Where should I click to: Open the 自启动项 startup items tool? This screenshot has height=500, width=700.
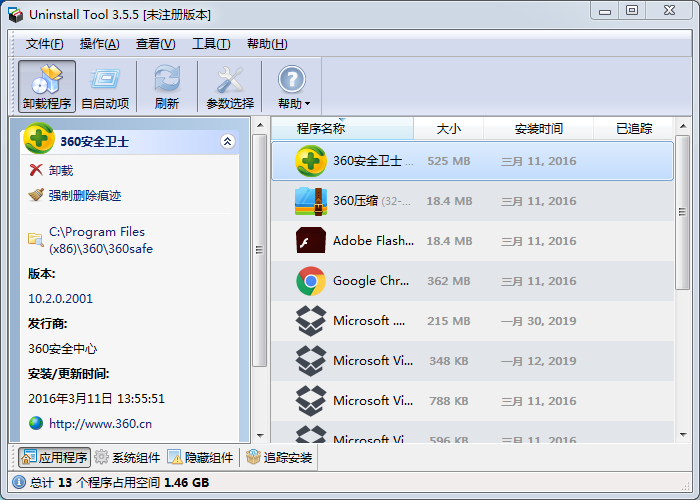[105, 86]
